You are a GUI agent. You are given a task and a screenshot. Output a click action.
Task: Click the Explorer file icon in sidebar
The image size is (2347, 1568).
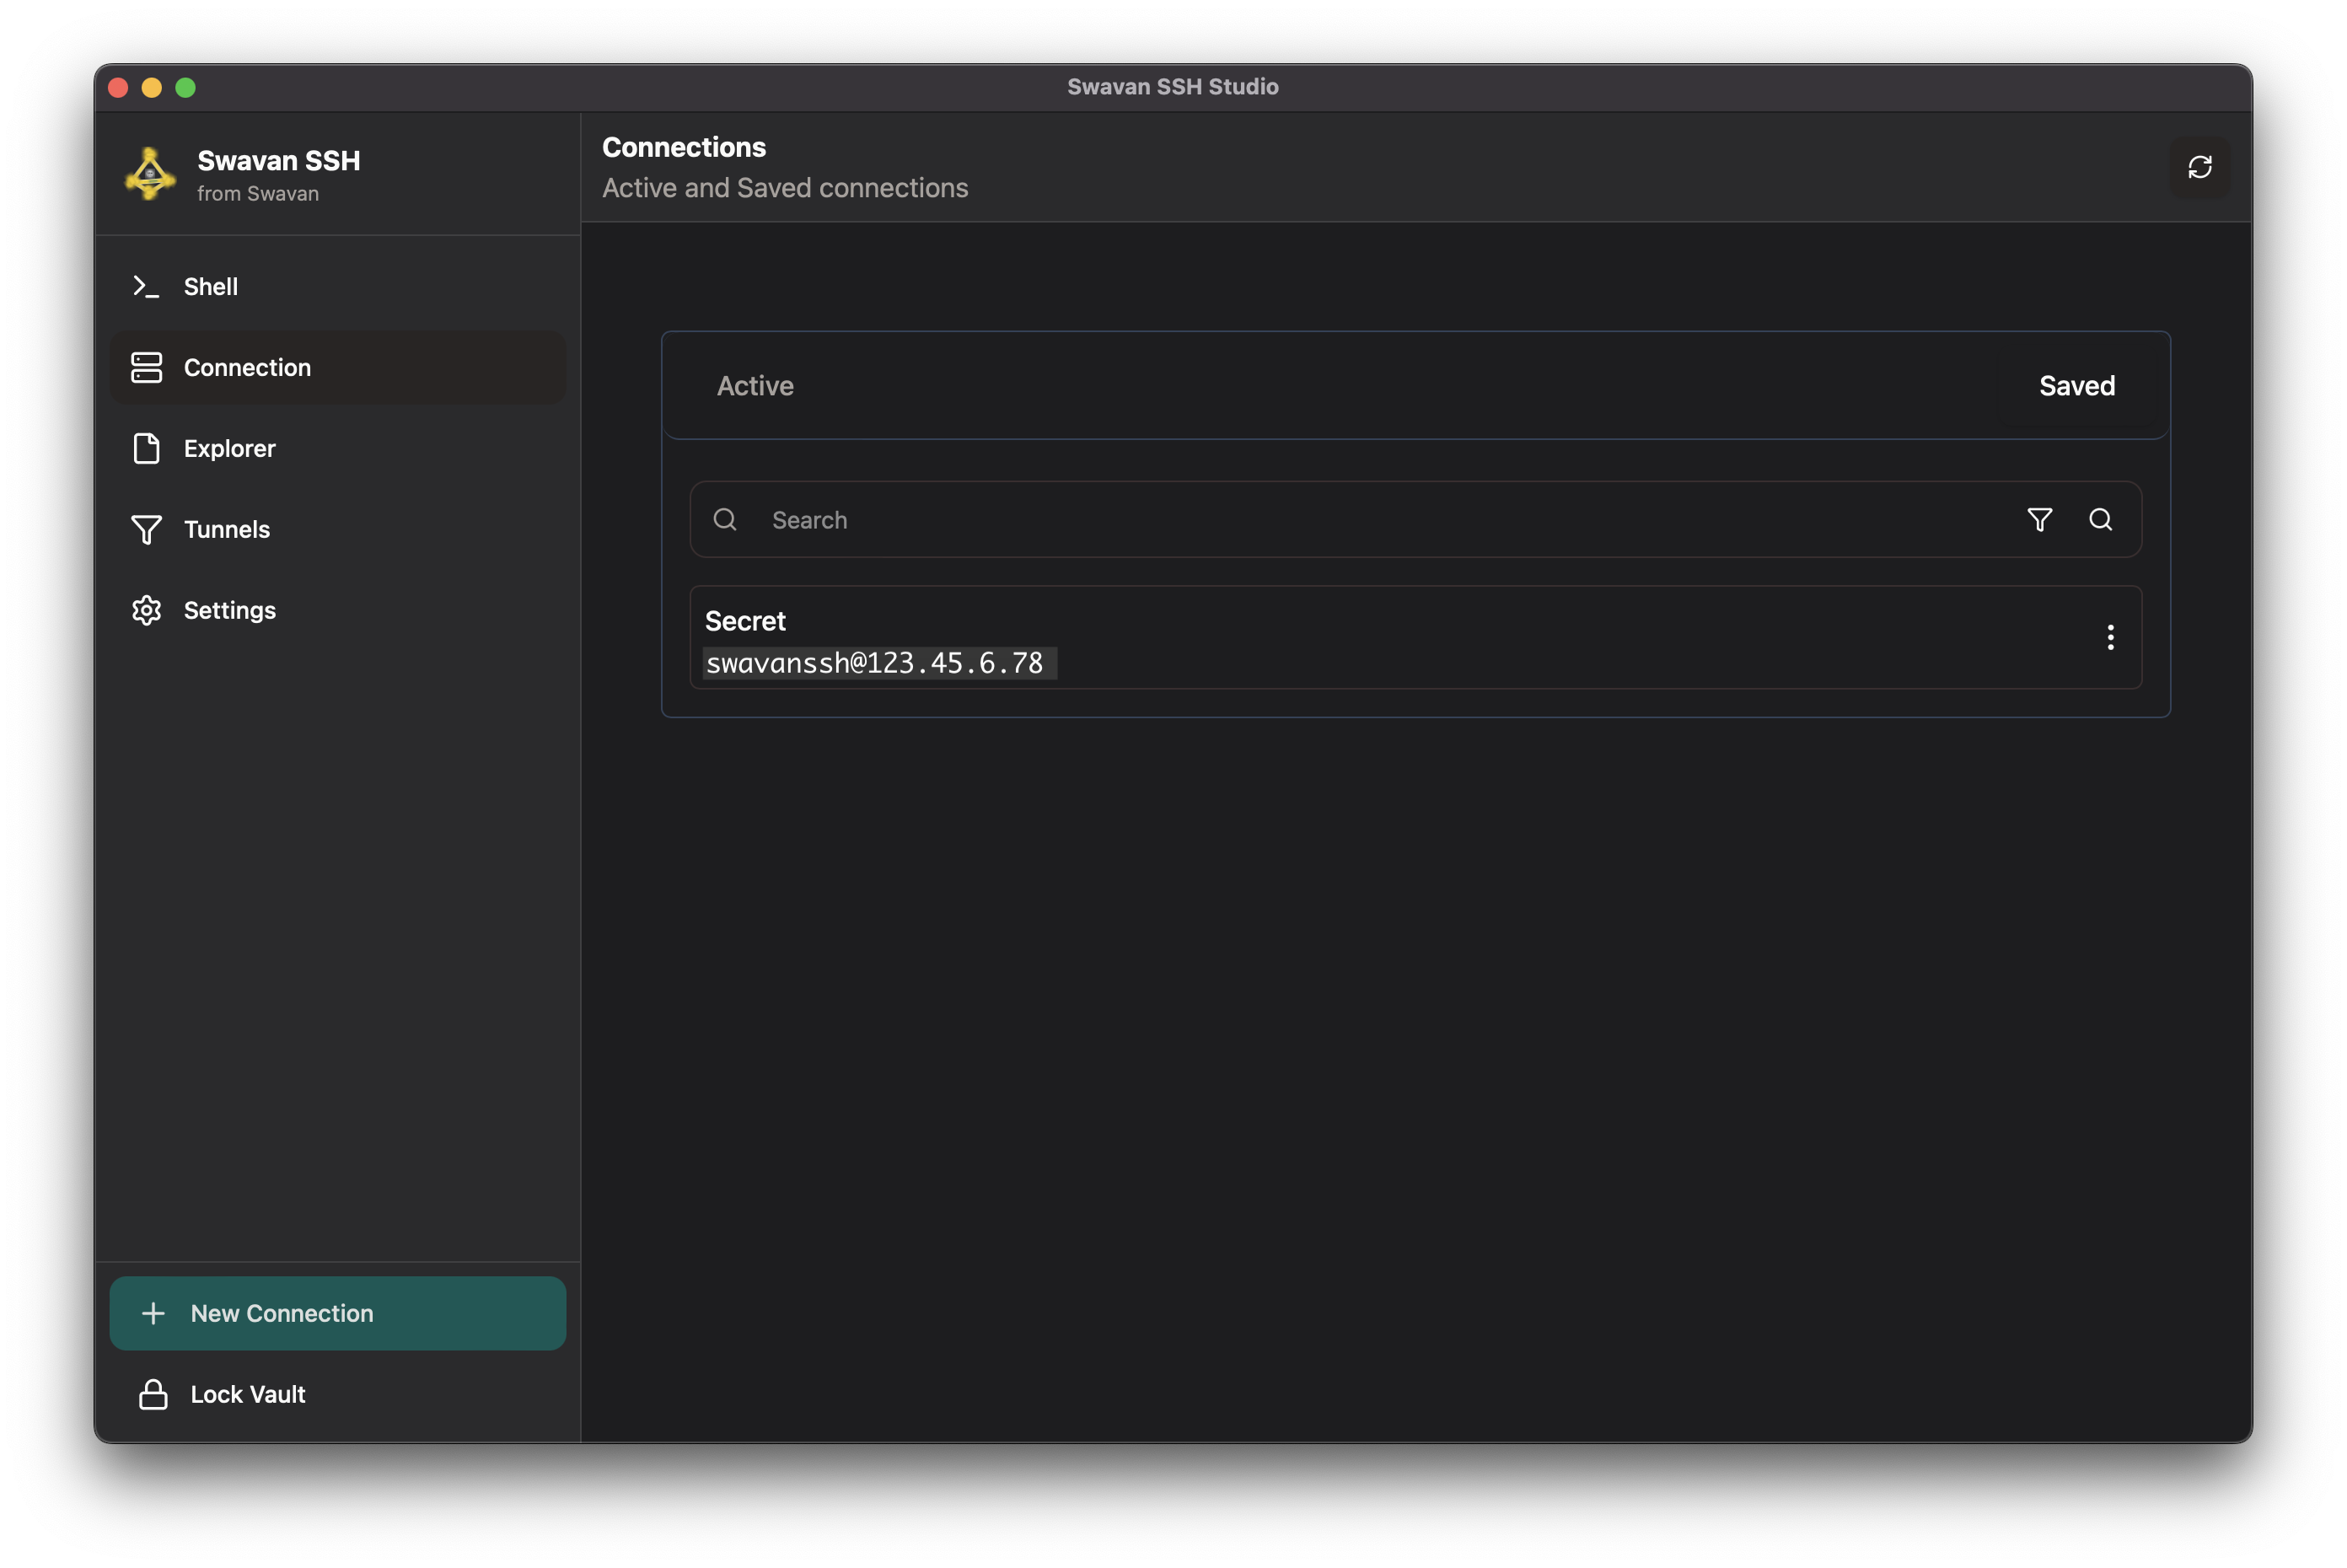[146, 448]
